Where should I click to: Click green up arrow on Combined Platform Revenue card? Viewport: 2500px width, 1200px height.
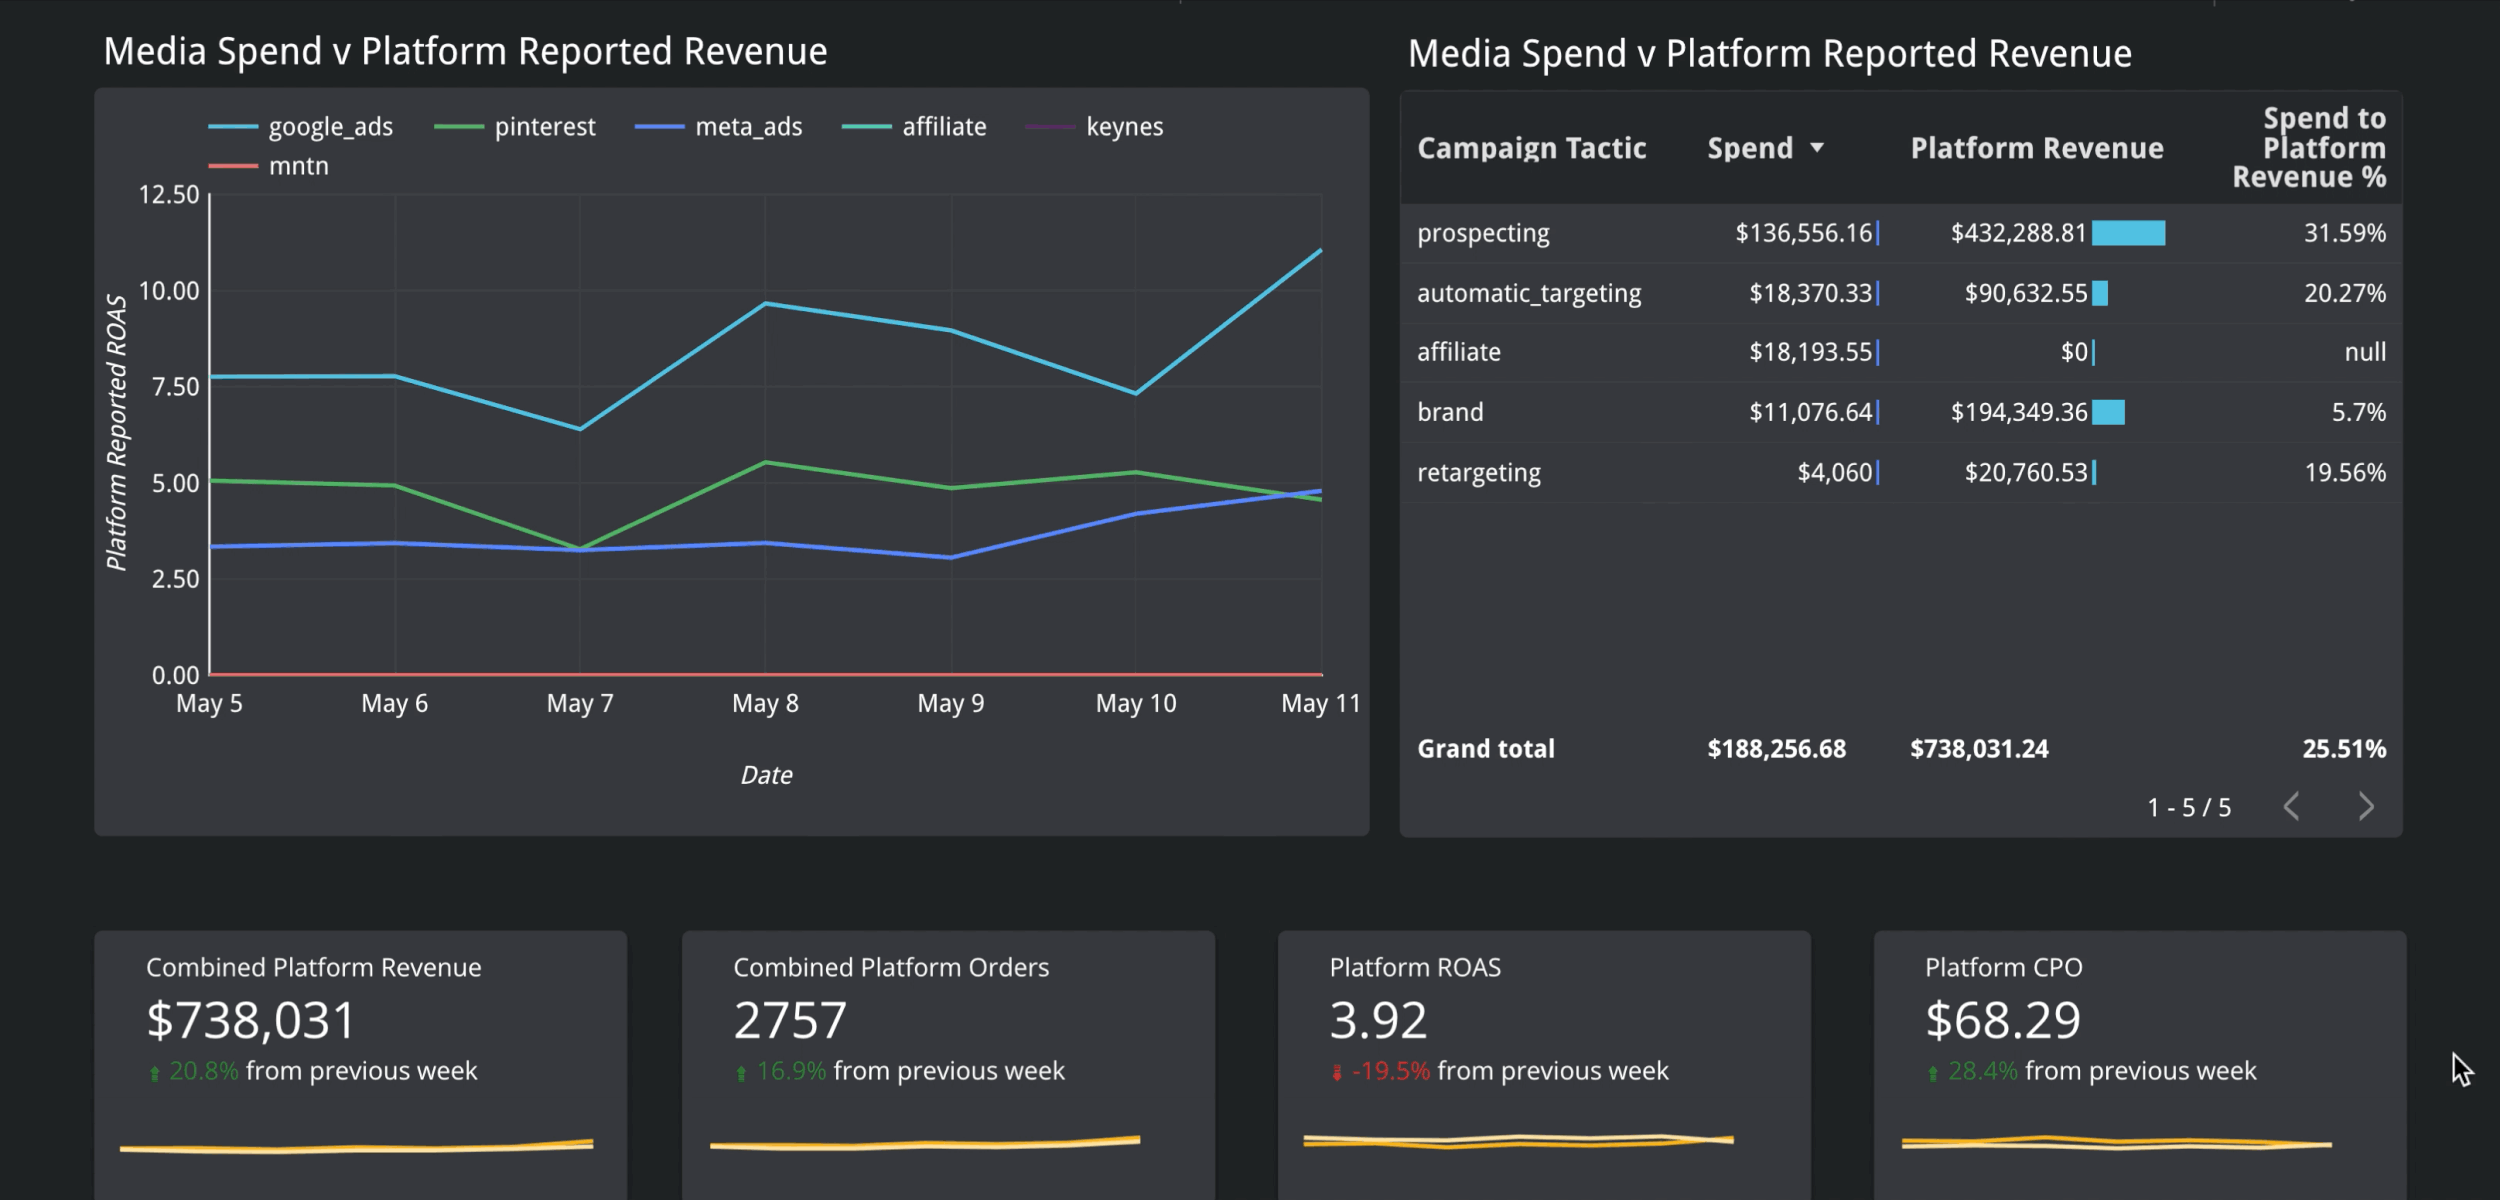tap(155, 1071)
